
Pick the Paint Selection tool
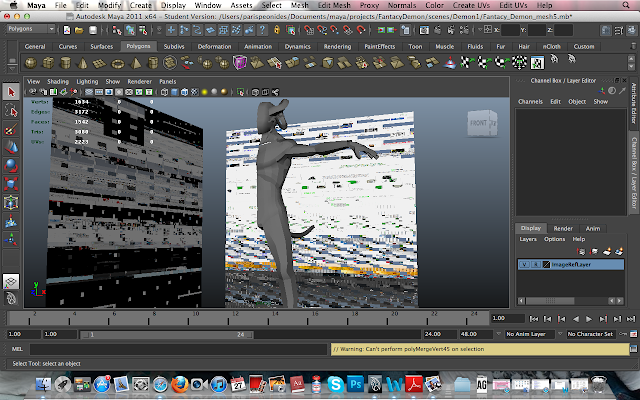pos(11,129)
